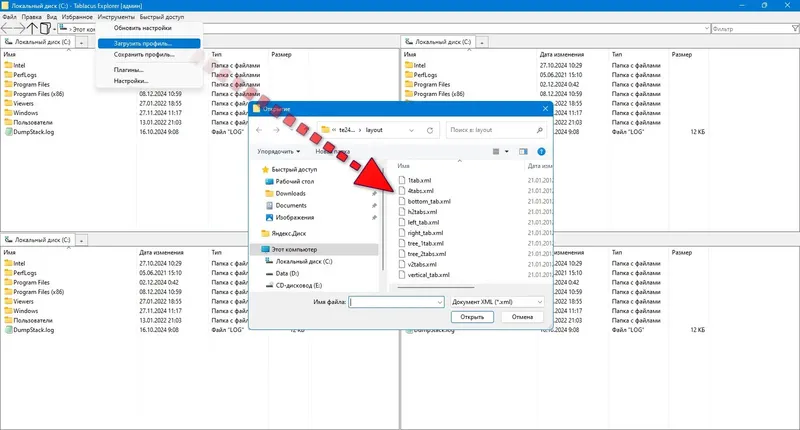Screen dimensions: 800x430
Task: Open the dialog help icon
Action: (541, 151)
